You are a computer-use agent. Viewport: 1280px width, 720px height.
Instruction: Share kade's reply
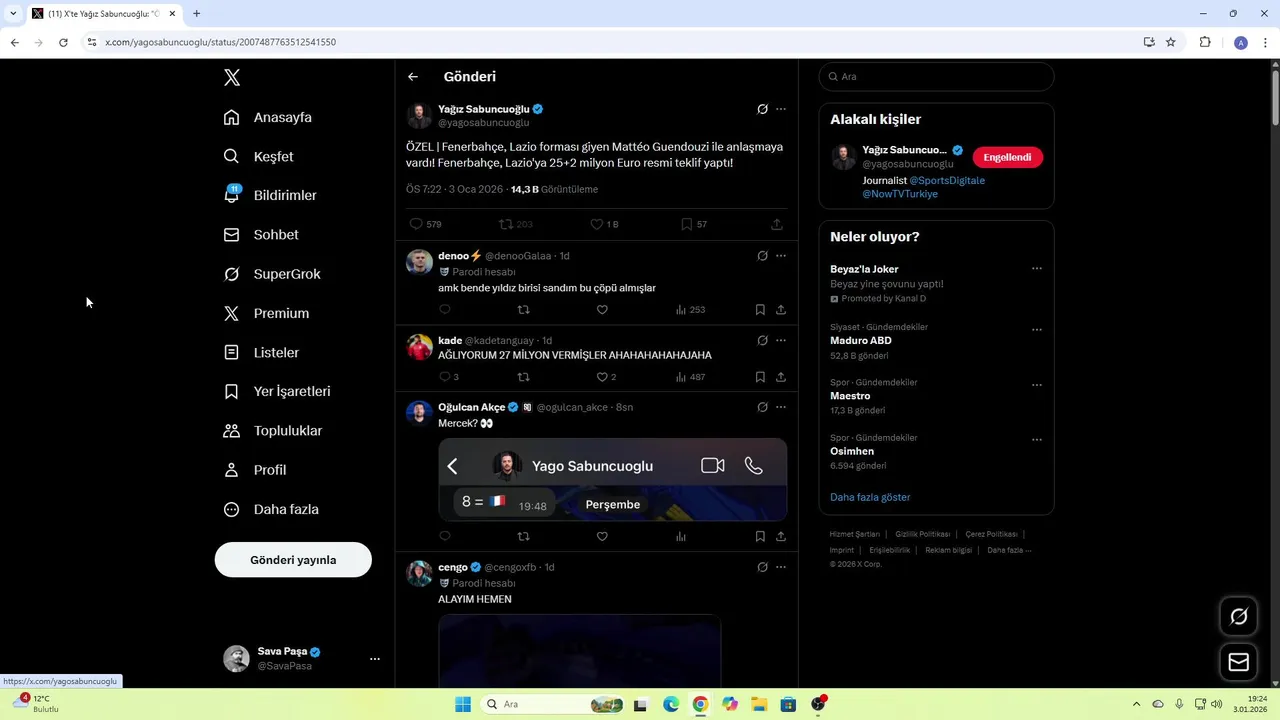pyautogui.click(x=781, y=377)
